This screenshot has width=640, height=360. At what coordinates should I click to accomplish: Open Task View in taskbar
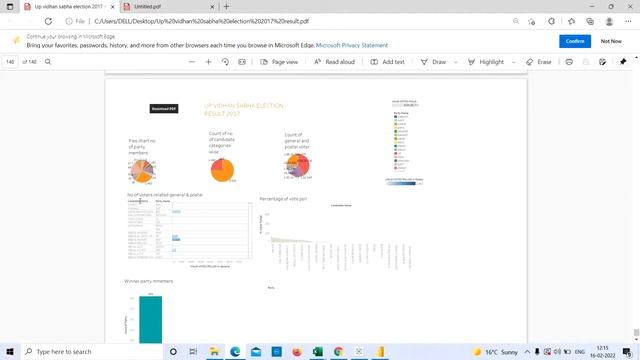(193, 351)
